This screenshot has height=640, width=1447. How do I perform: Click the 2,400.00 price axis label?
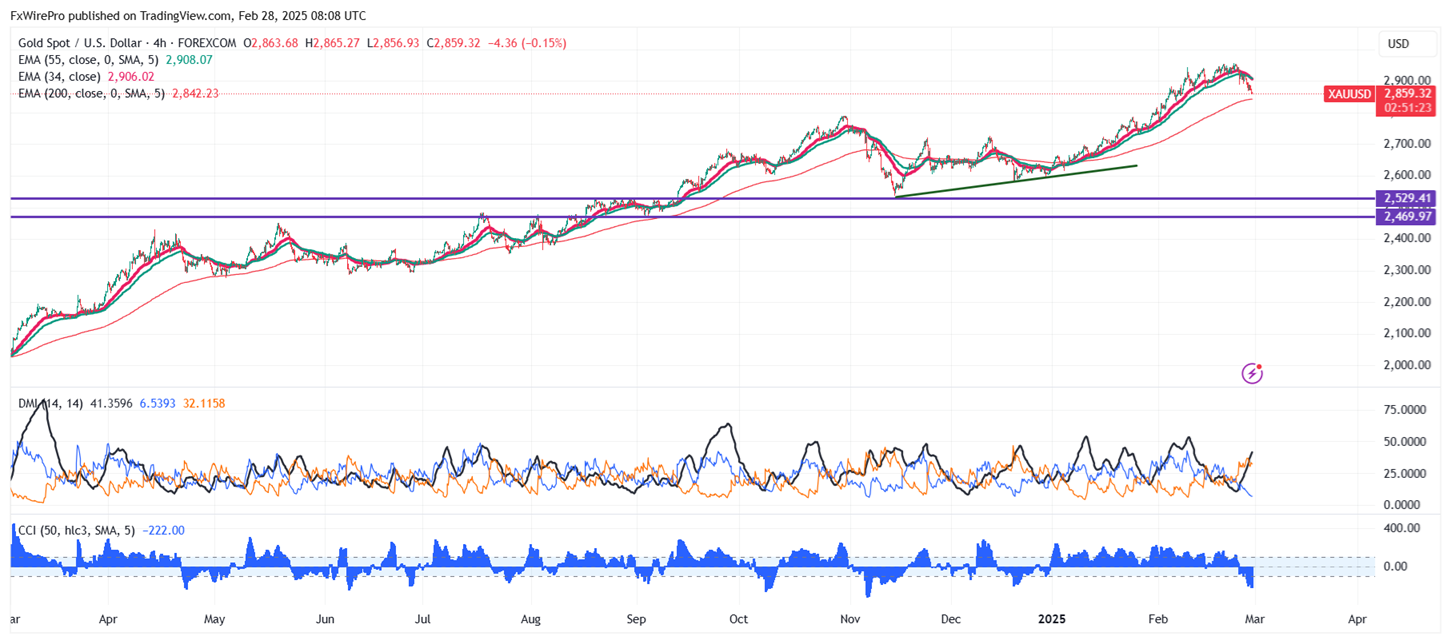(1406, 238)
